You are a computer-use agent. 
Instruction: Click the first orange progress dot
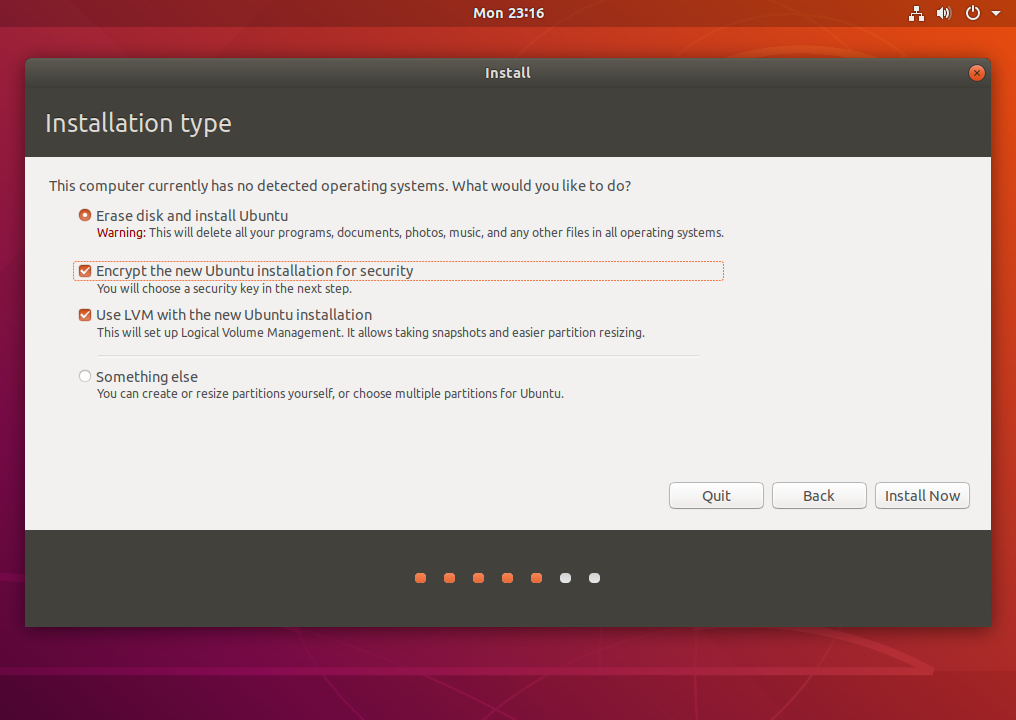421,578
